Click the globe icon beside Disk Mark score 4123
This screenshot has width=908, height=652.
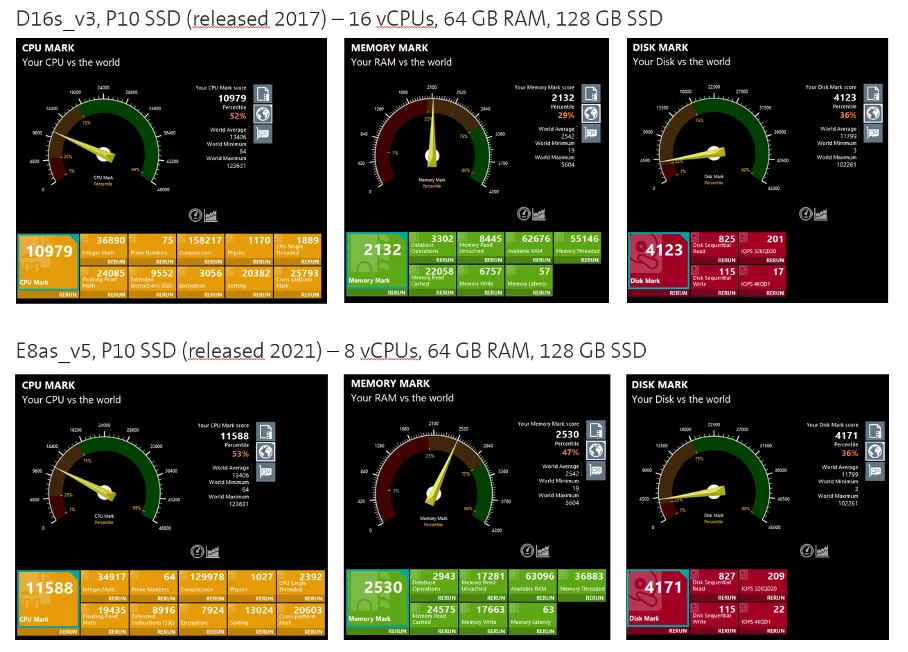pos(873,113)
